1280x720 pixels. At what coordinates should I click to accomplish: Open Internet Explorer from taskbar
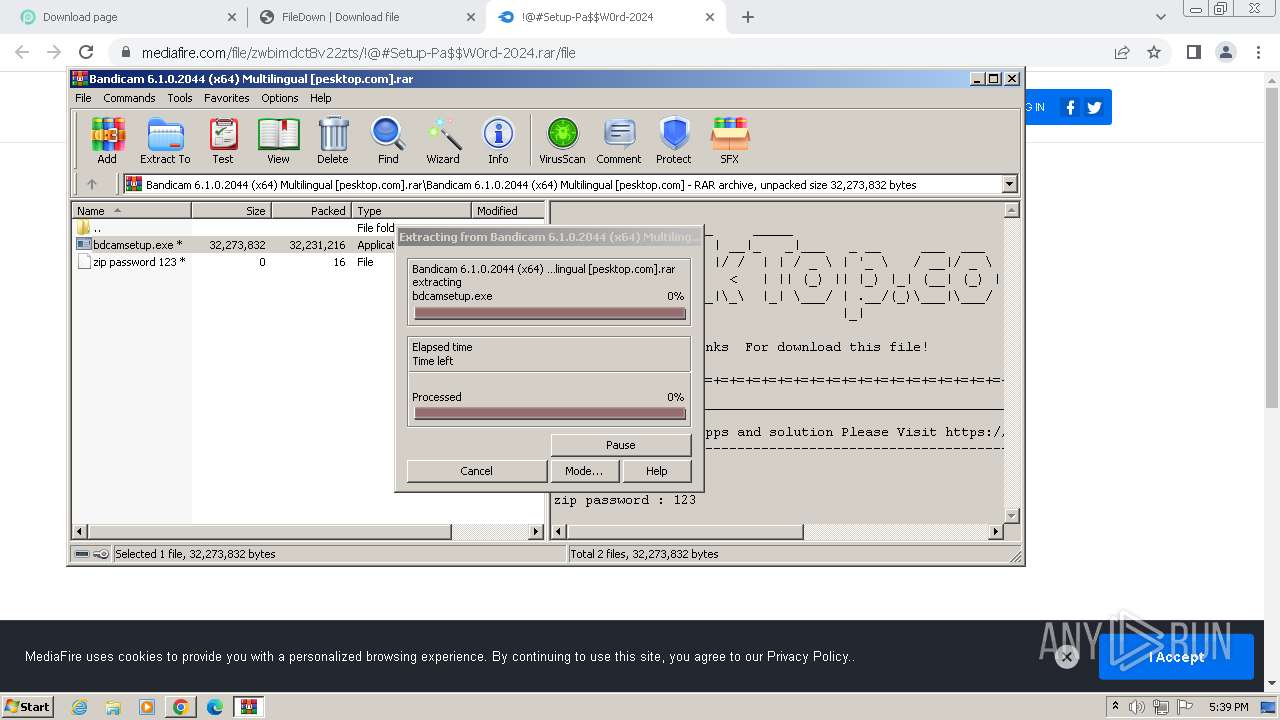point(80,707)
